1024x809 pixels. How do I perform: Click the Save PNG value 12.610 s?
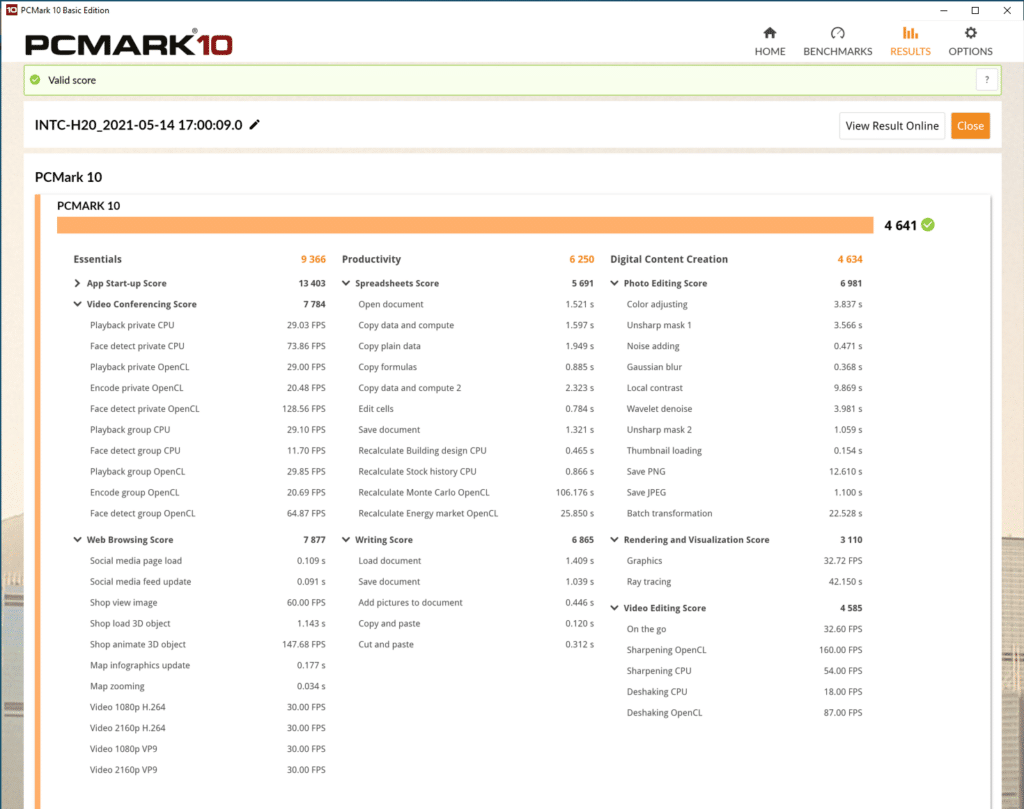(x=846, y=471)
